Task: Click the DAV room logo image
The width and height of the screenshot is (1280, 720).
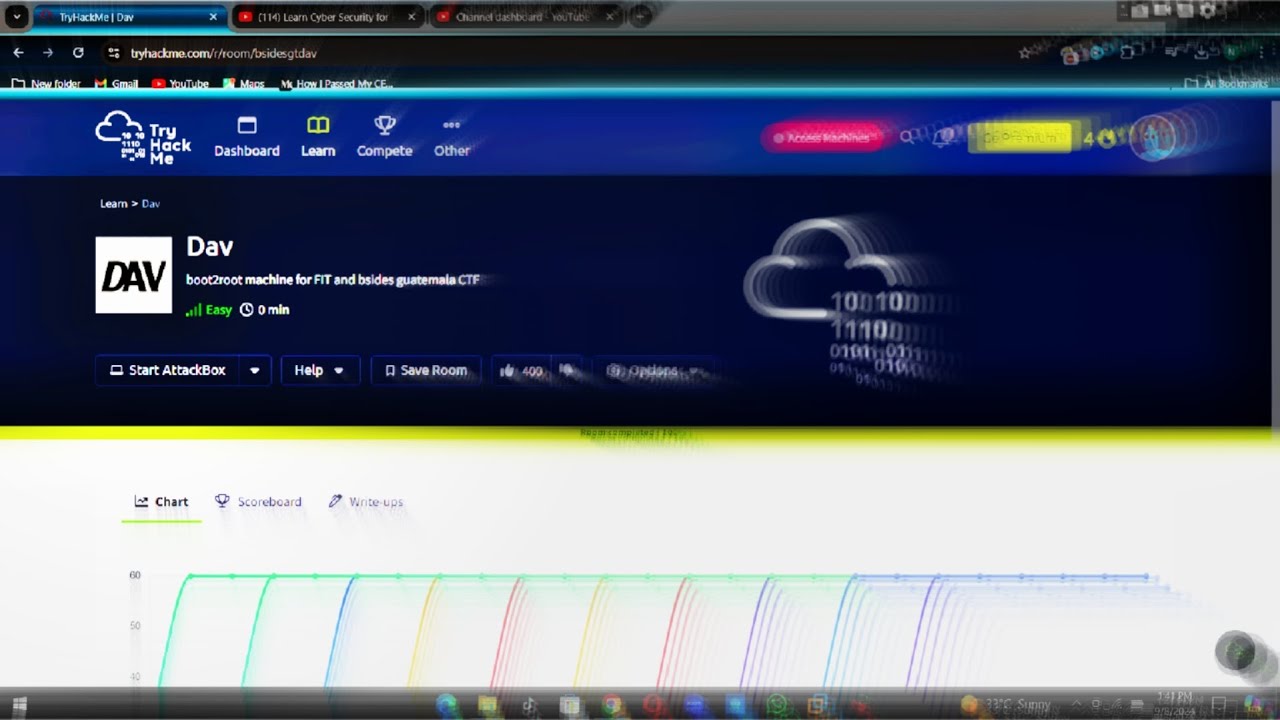Action: 133,275
